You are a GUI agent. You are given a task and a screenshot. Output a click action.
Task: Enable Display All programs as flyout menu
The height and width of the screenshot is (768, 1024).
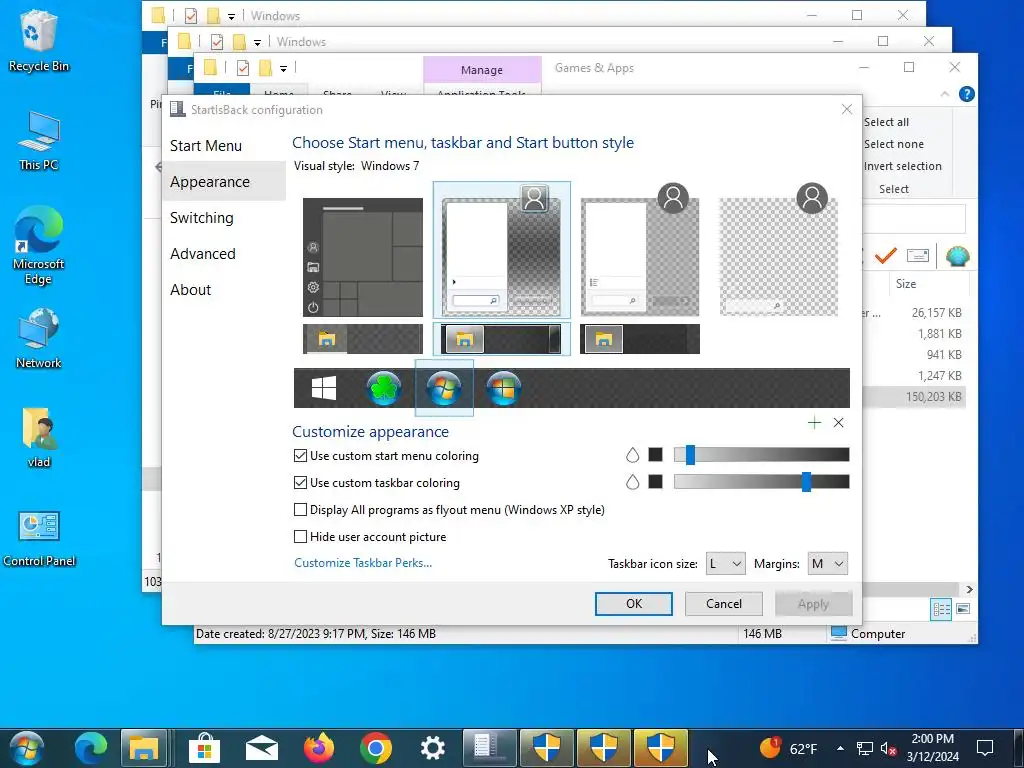tap(449, 509)
